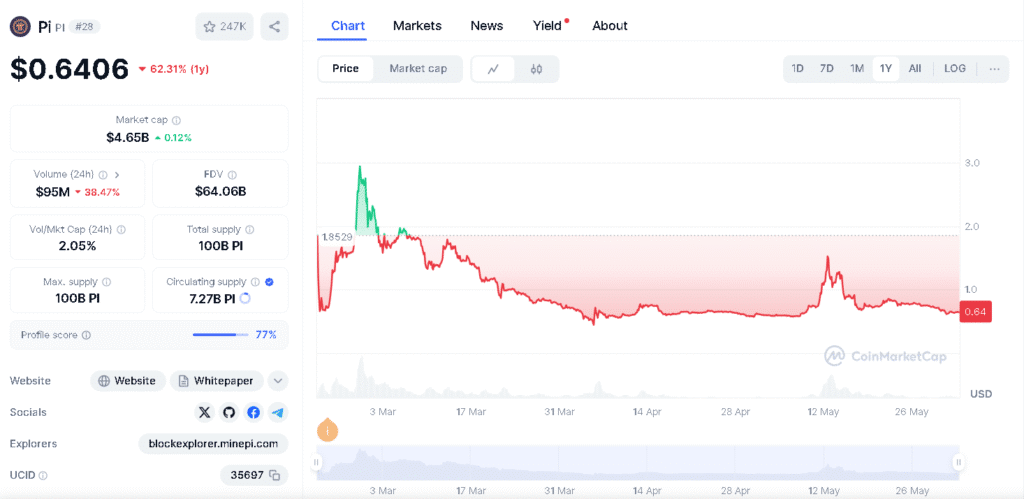The image size is (1024, 499).
Task: Open the UCID info icon
Action: (x=43, y=476)
